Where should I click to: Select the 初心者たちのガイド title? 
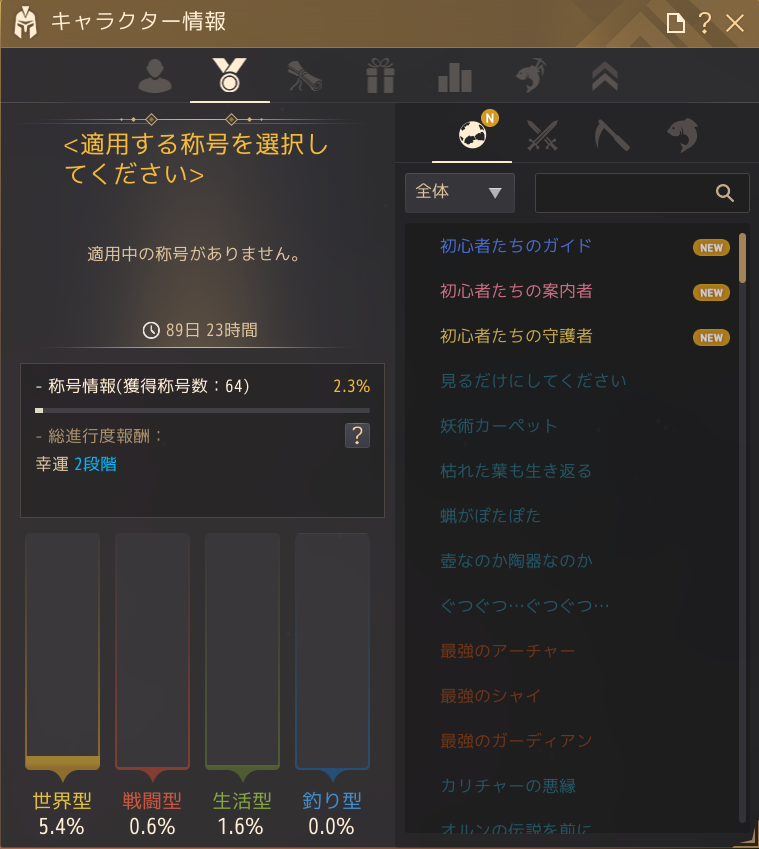515,246
